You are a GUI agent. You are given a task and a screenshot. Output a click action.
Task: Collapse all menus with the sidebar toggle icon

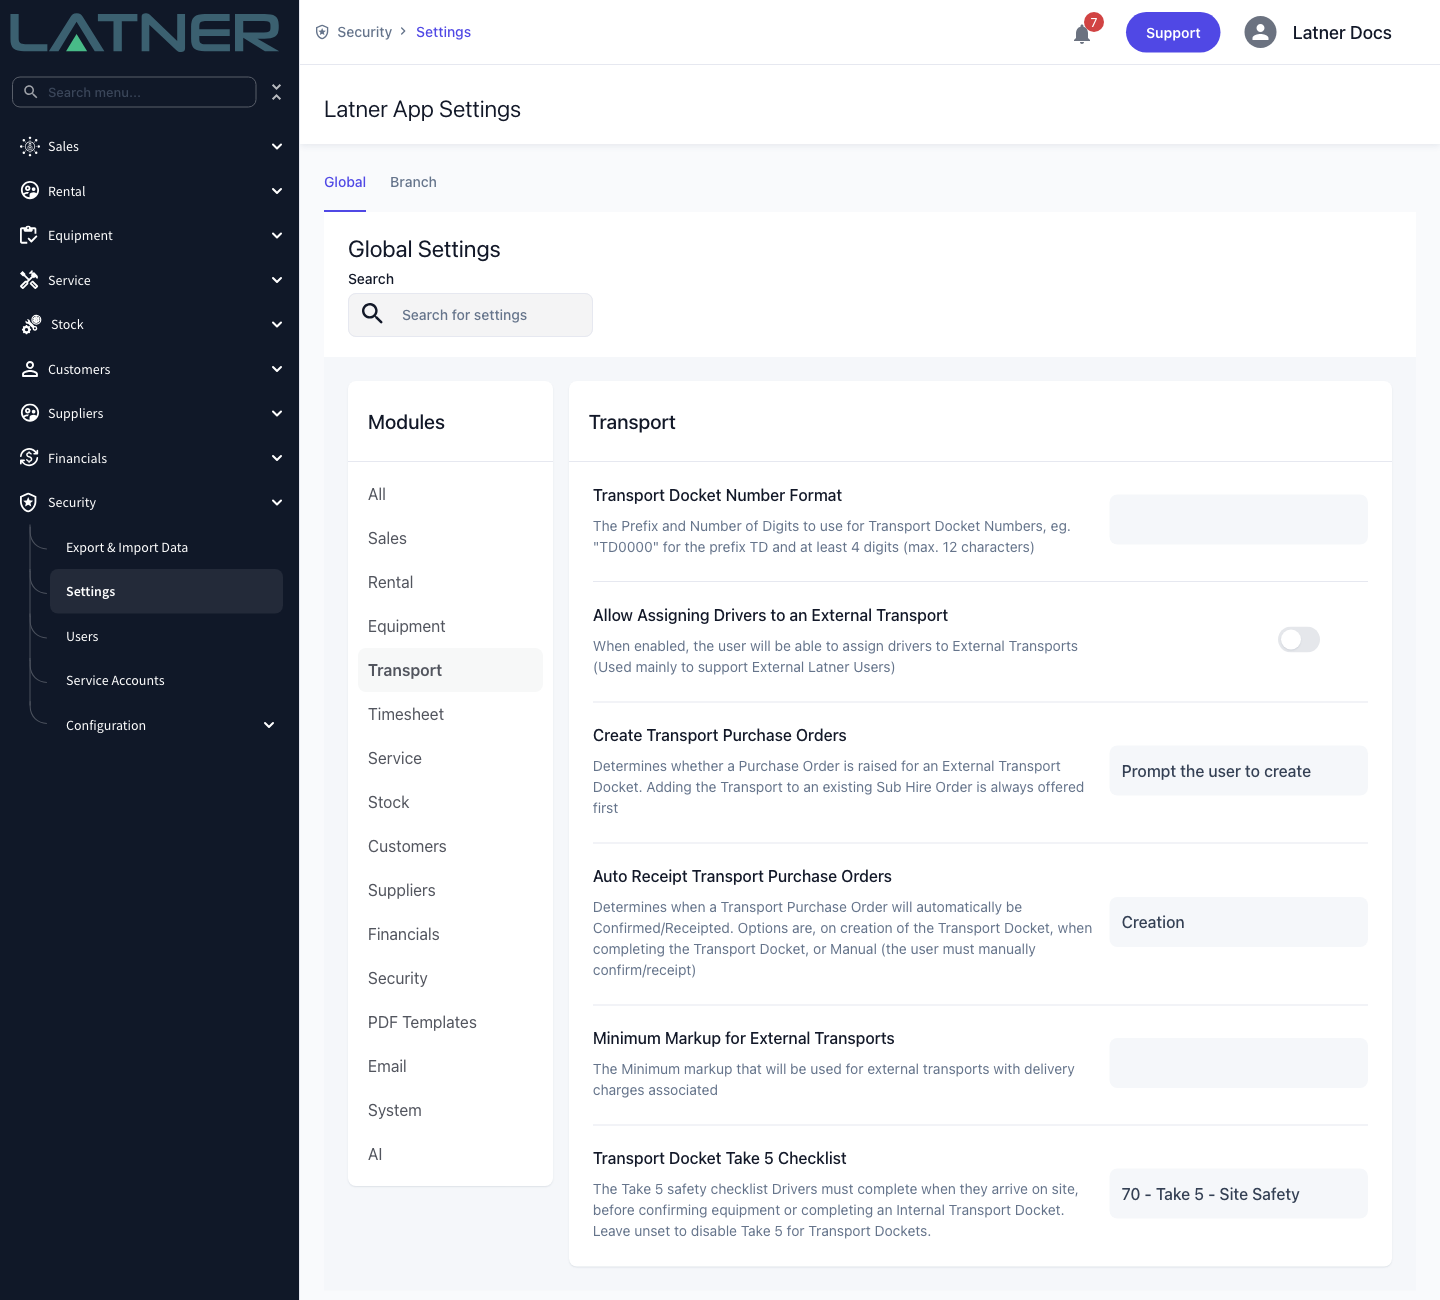(x=277, y=92)
